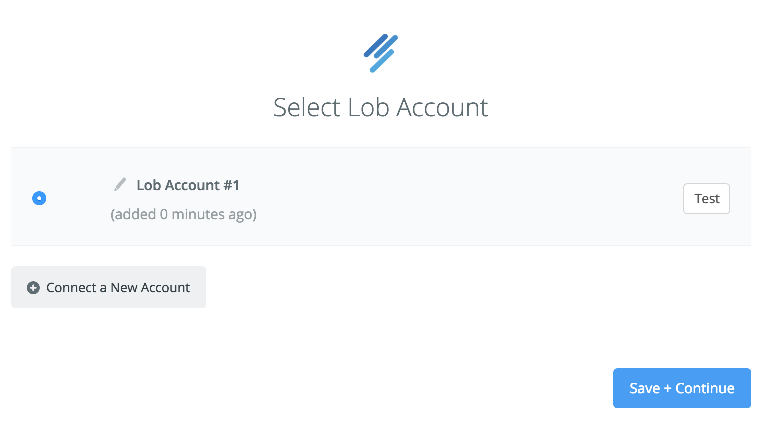The height and width of the screenshot is (424, 766).
Task: Click the blue Save + Continue button
Action: [x=681, y=388]
